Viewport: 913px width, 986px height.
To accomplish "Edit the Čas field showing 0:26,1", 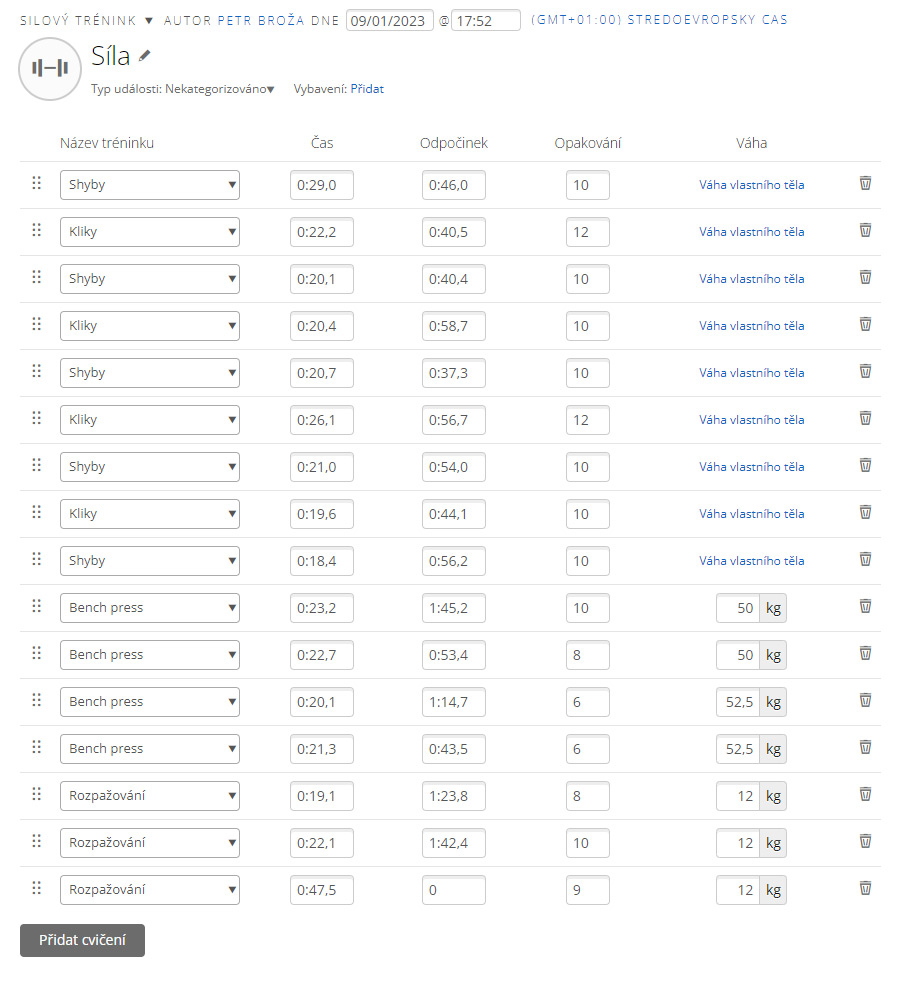I will [x=322, y=419].
